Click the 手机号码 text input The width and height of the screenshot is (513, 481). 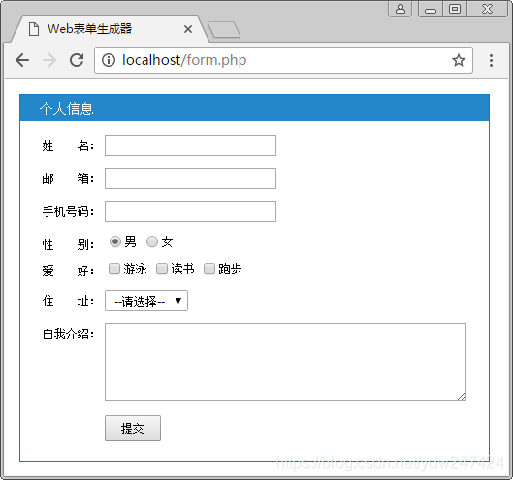click(190, 211)
